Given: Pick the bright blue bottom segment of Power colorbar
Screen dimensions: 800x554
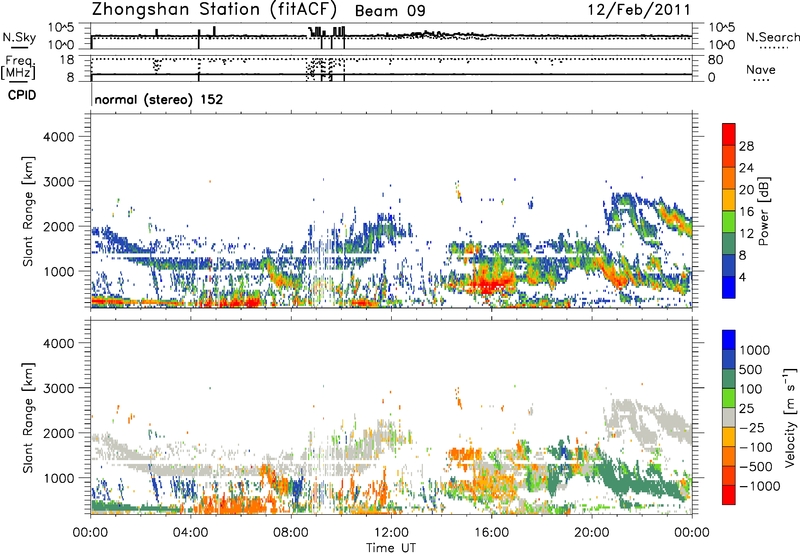Looking at the screenshot, I should pyautogui.click(x=729, y=288).
